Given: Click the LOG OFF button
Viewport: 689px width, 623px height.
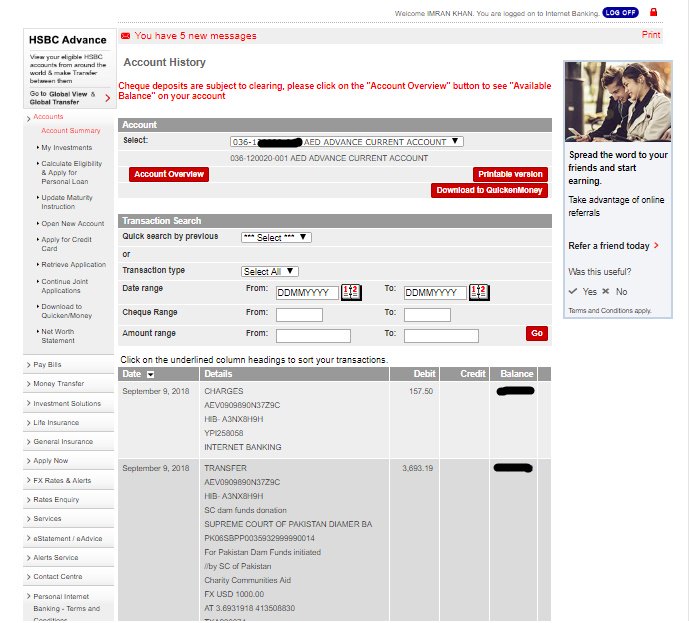Looking at the screenshot, I should tap(620, 12).
